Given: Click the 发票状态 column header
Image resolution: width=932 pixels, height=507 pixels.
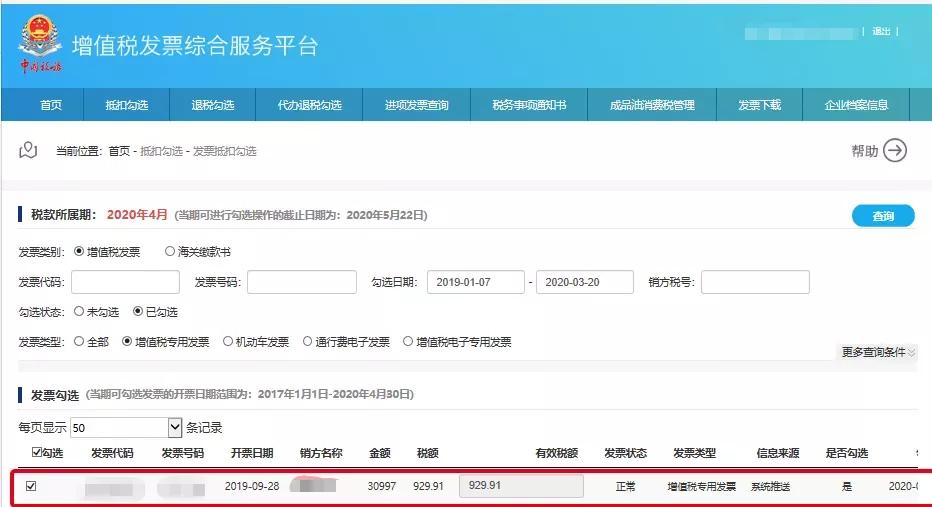Looking at the screenshot, I should [625, 453].
